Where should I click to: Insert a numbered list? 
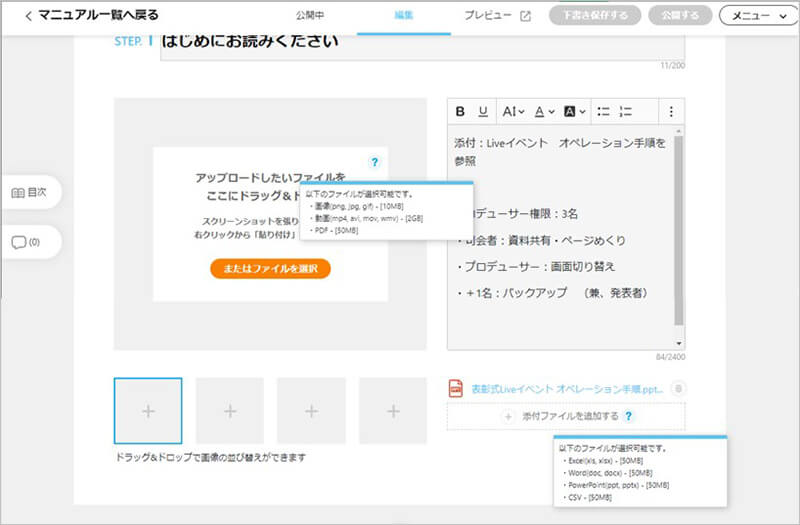click(627, 112)
